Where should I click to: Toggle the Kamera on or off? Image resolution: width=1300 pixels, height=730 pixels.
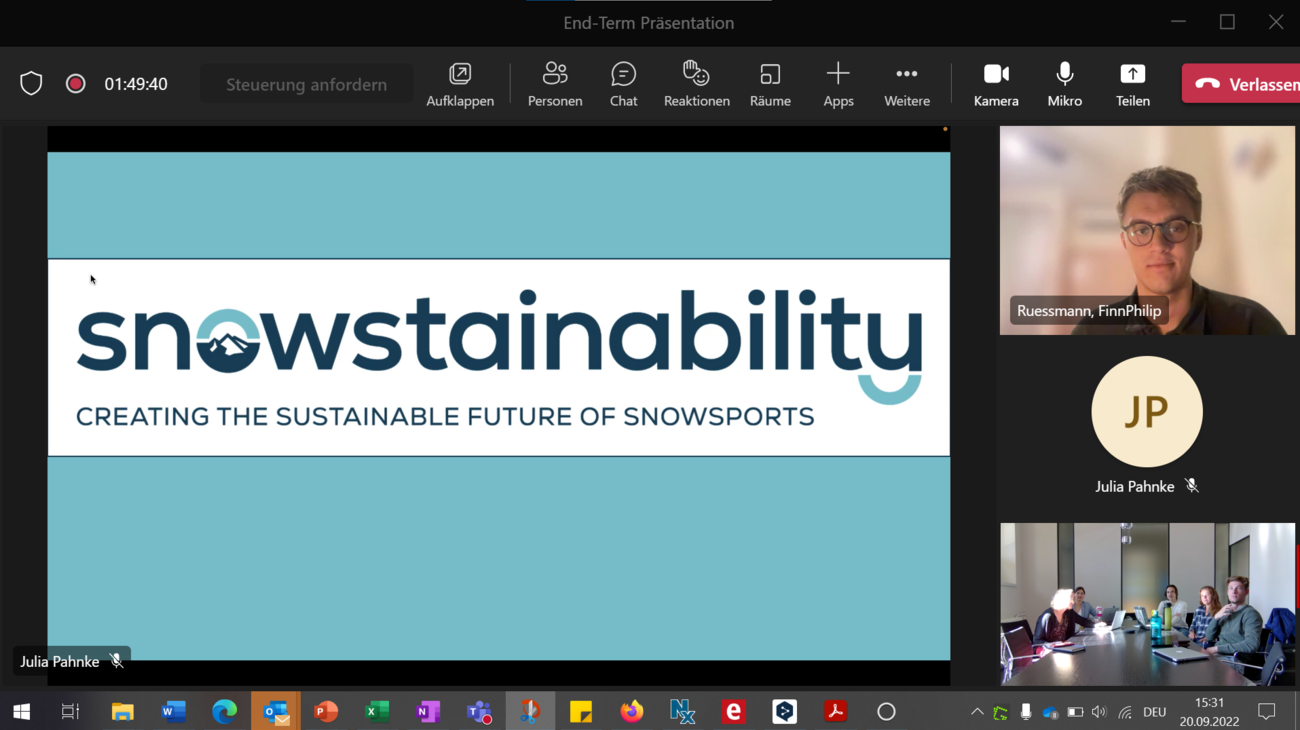click(996, 85)
